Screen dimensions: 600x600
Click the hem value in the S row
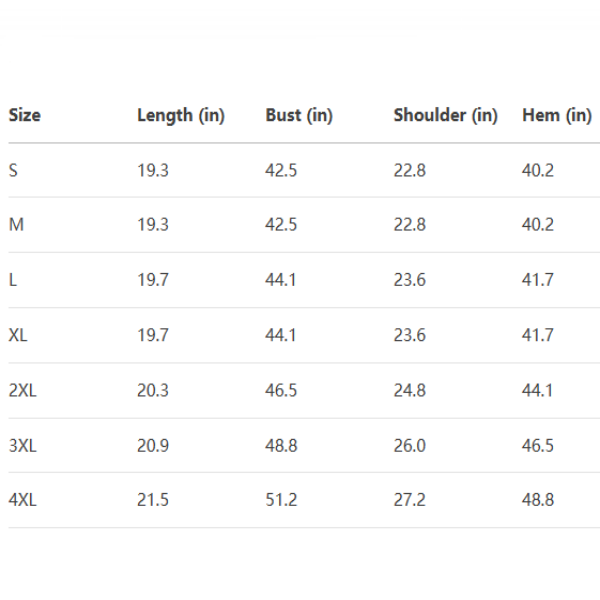coord(538,170)
